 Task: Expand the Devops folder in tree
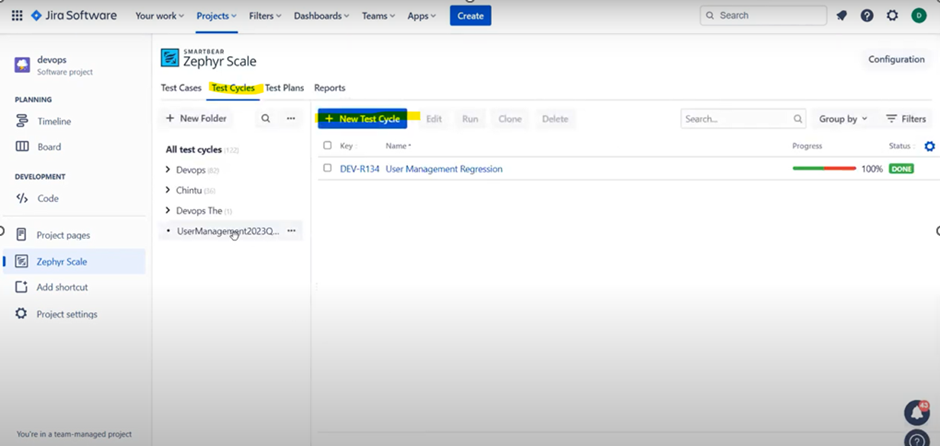tap(168, 170)
